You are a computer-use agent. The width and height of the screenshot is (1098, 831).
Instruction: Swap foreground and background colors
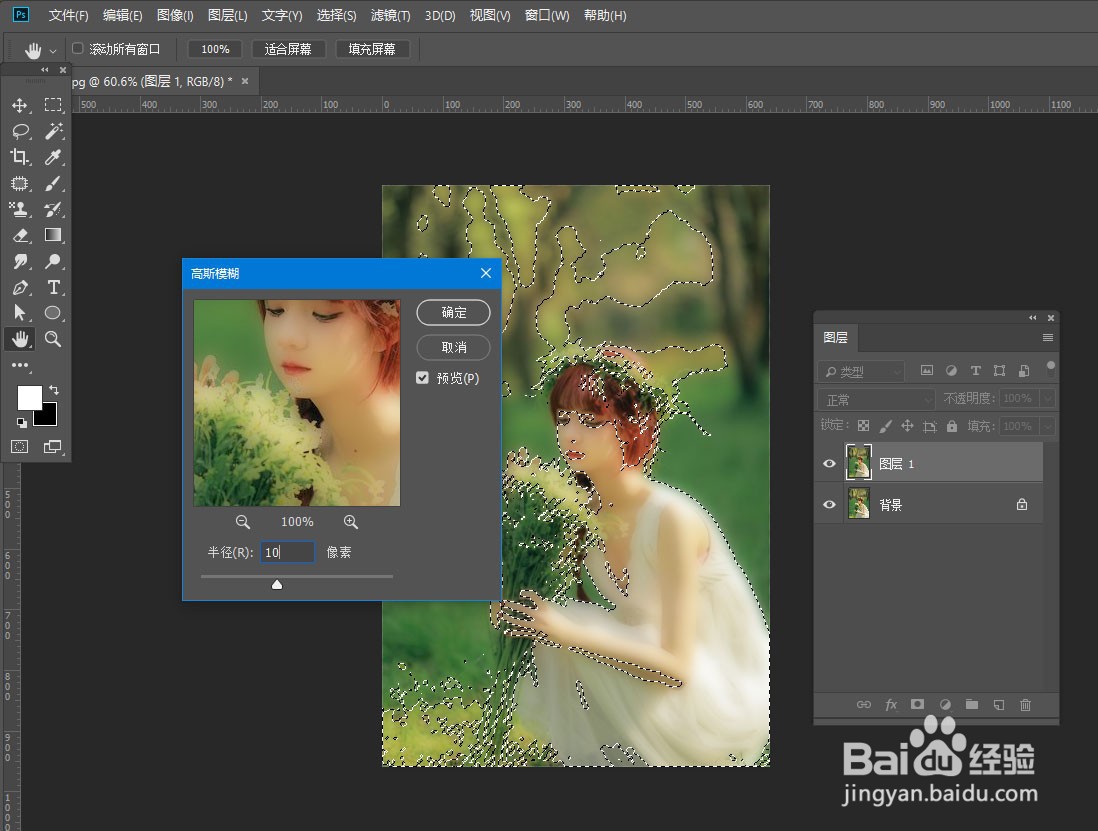[54, 389]
